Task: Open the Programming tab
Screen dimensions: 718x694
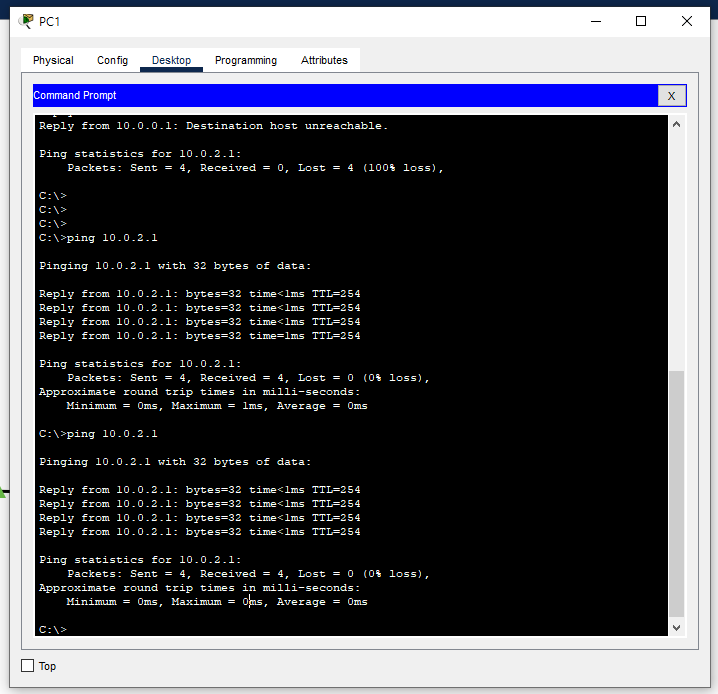Action: 246,60
